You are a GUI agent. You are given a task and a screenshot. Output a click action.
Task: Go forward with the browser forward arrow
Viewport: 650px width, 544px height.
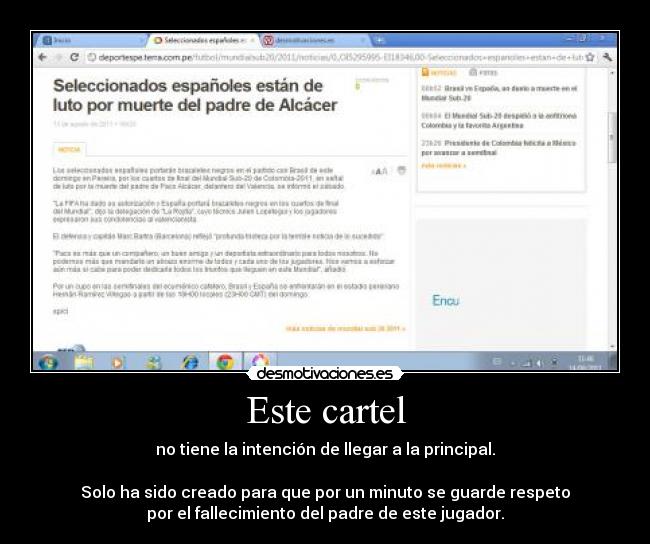click(58, 57)
